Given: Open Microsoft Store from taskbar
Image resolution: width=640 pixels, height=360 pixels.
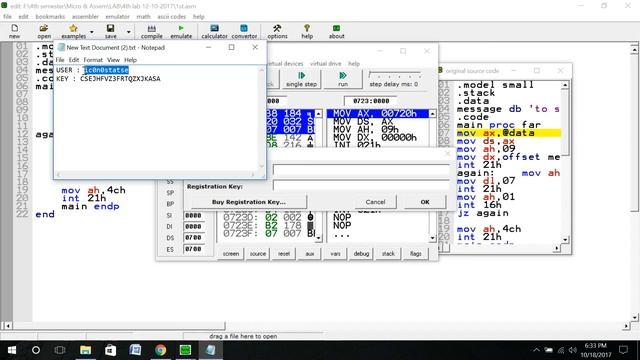Looking at the screenshot, I should [x=110, y=350].
